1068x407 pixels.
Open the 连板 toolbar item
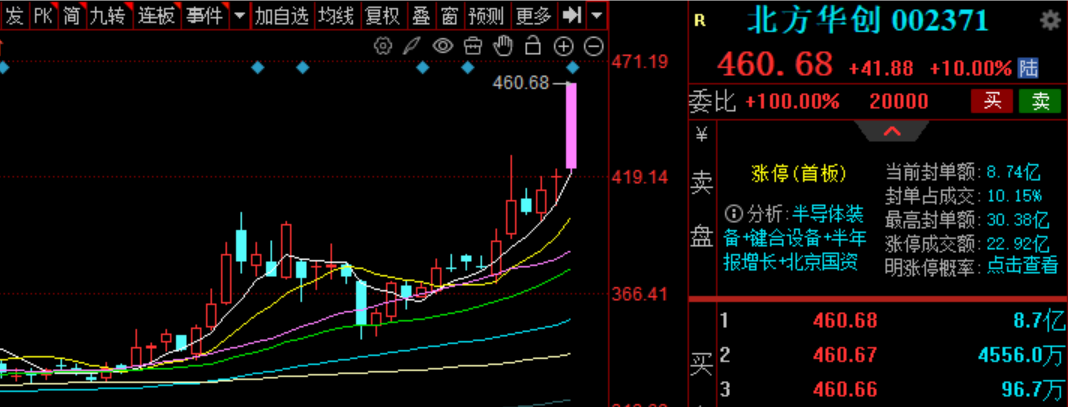point(157,15)
